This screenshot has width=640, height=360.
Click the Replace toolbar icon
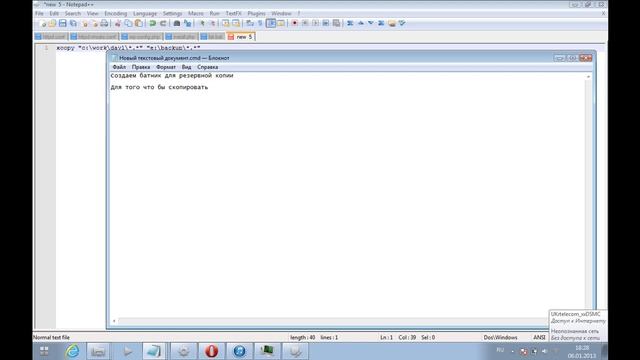(x=187, y=23)
